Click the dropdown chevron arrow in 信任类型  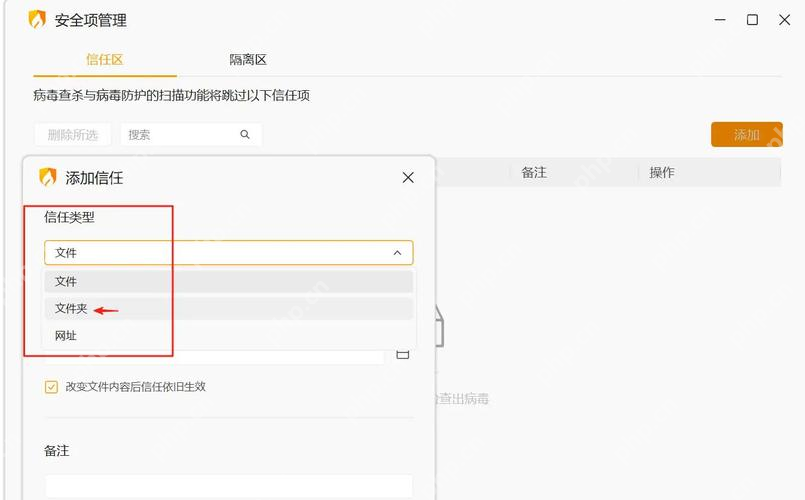coord(397,253)
